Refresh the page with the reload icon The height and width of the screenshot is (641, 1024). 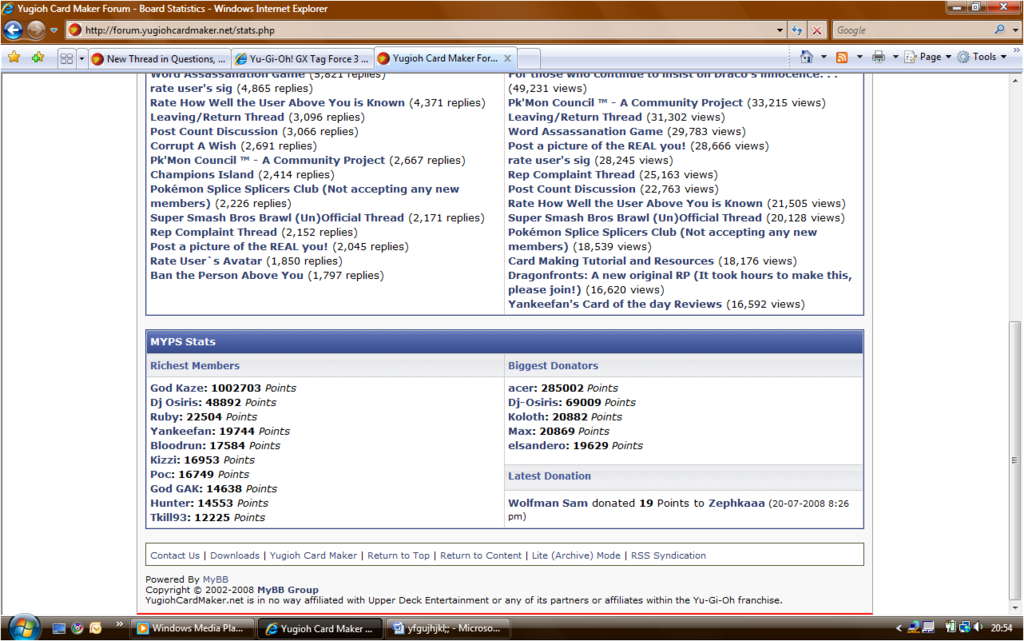(x=797, y=31)
